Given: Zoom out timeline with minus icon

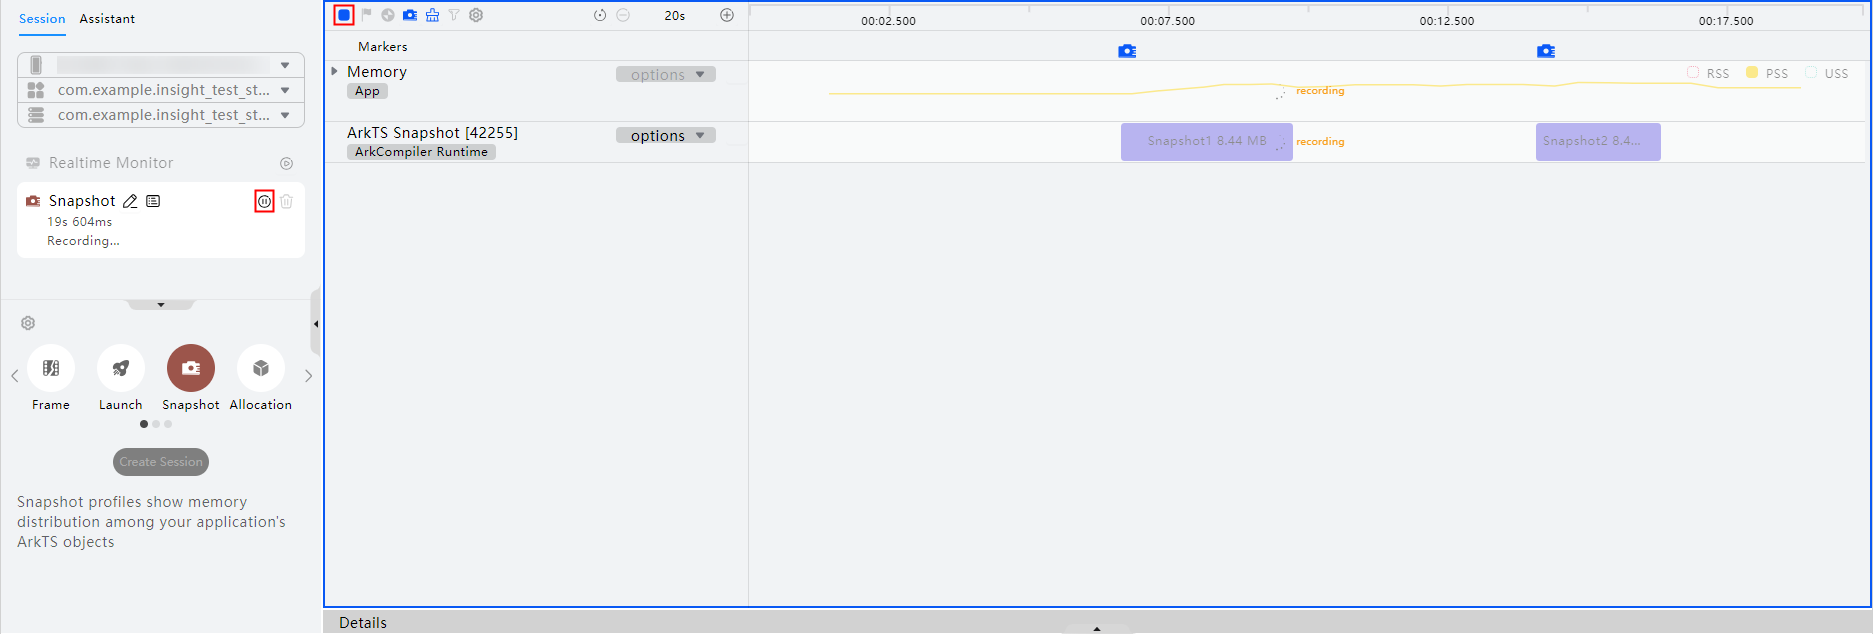Looking at the screenshot, I should point(623,15).
